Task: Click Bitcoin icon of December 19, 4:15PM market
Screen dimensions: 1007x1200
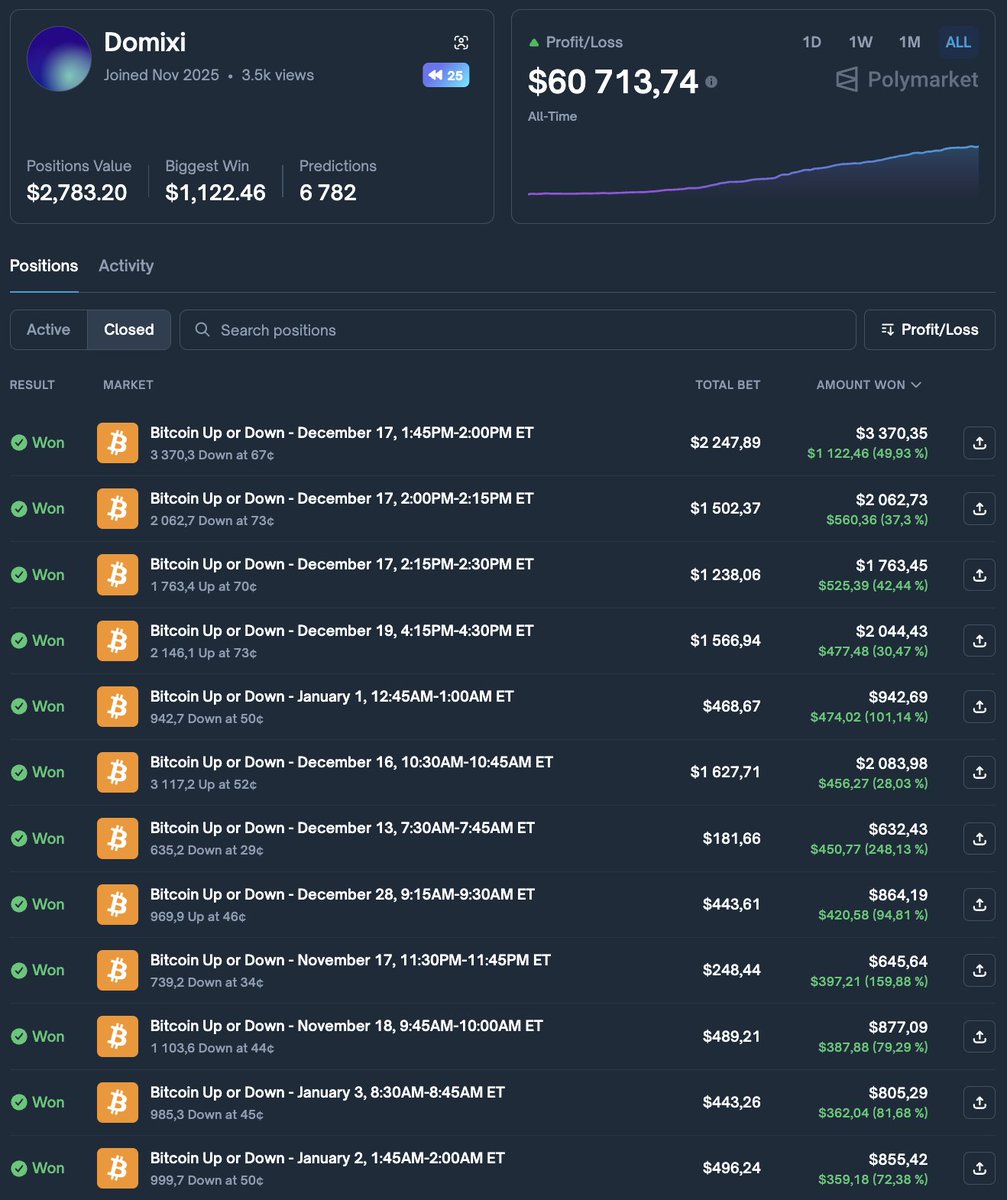Action: point(118,641)
